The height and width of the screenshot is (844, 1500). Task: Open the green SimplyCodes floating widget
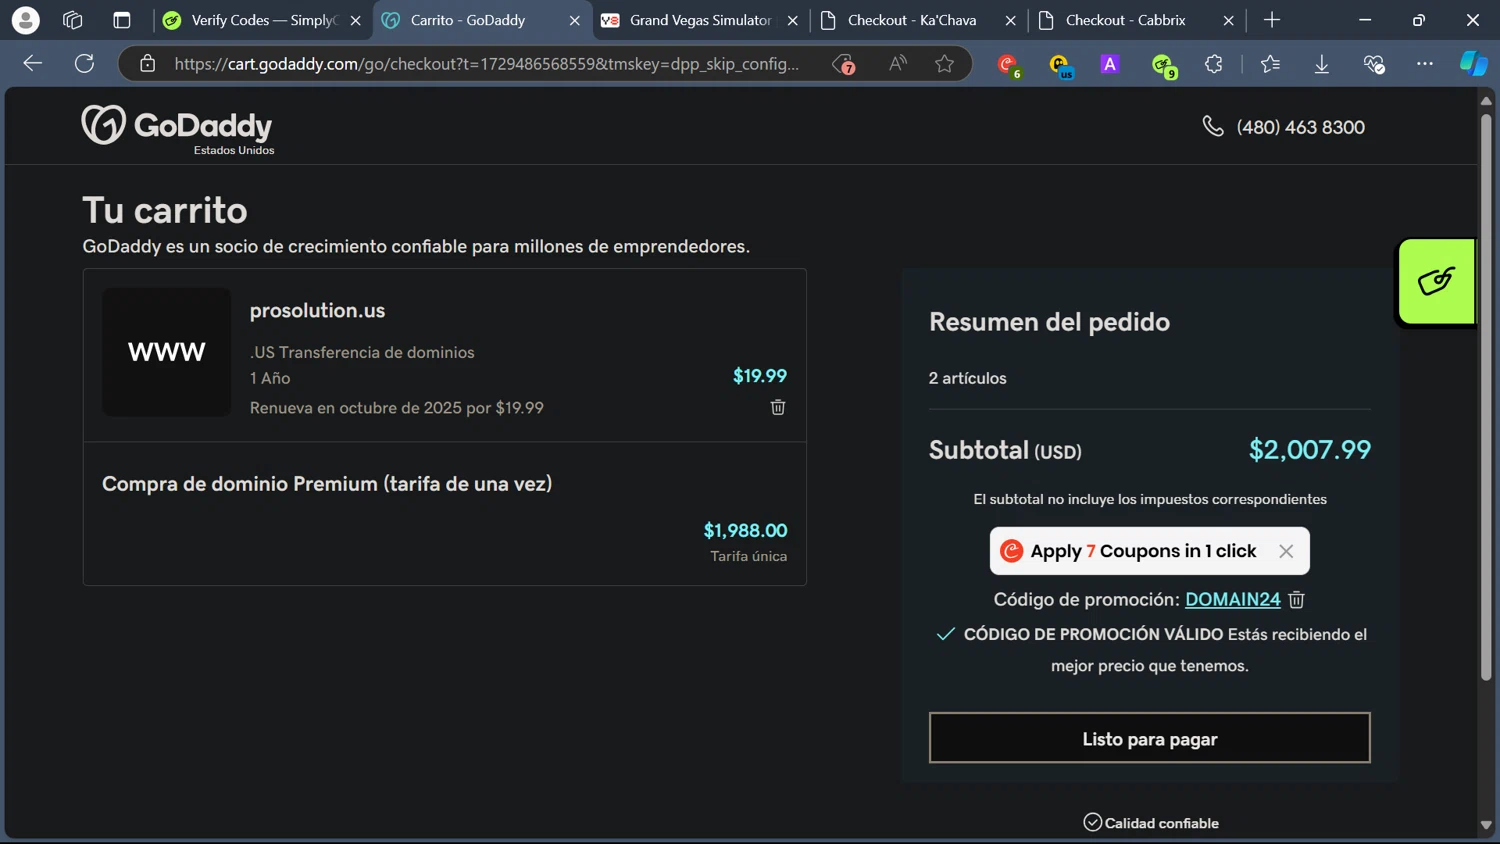(x=1436, y=282)
